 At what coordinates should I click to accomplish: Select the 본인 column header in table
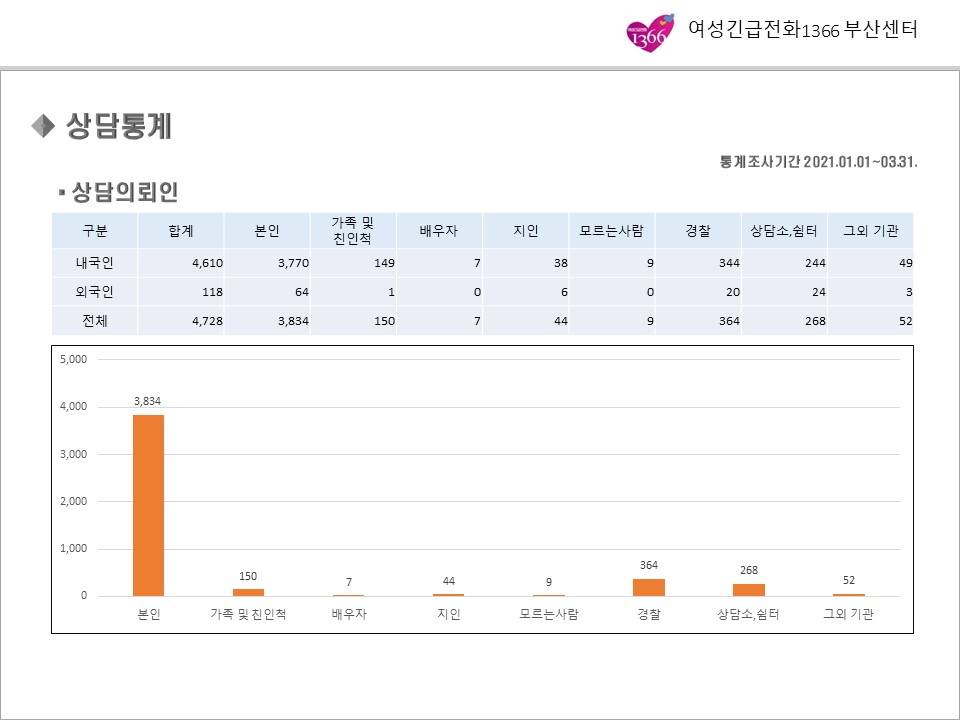pos(267,231)
